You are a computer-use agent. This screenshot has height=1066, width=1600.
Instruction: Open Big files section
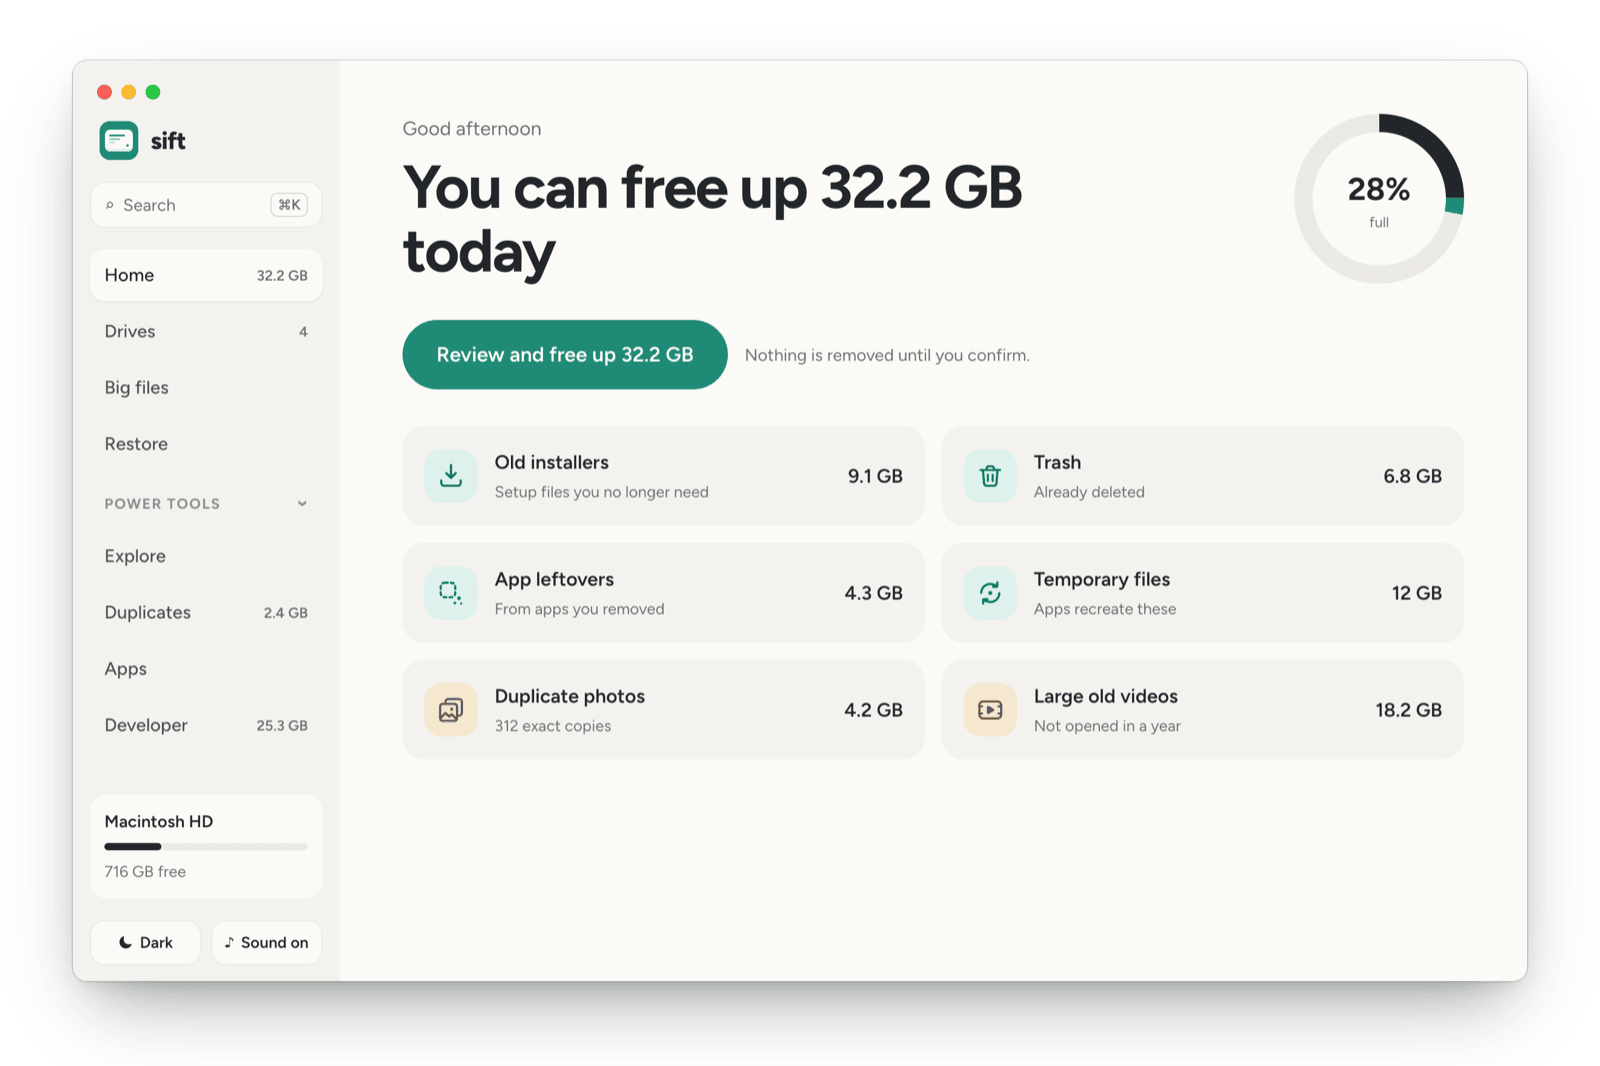[206, 388]
